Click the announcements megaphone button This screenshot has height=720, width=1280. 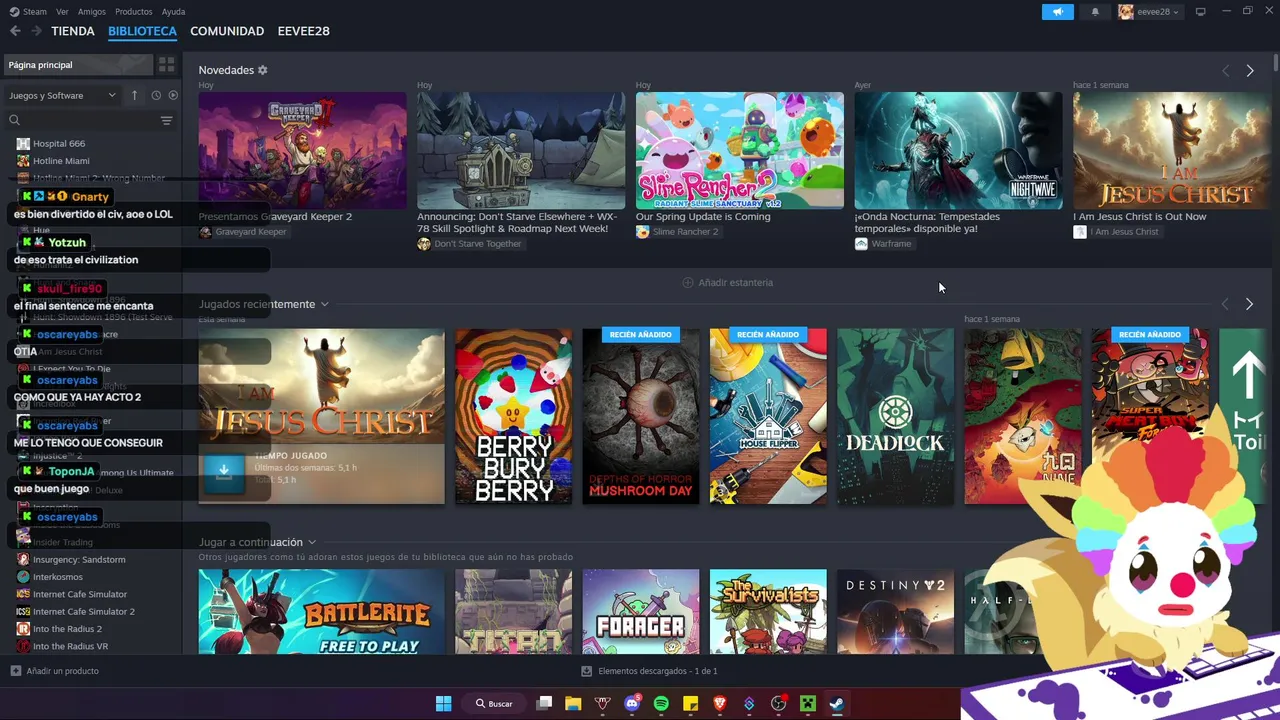tap(1057, 12)
